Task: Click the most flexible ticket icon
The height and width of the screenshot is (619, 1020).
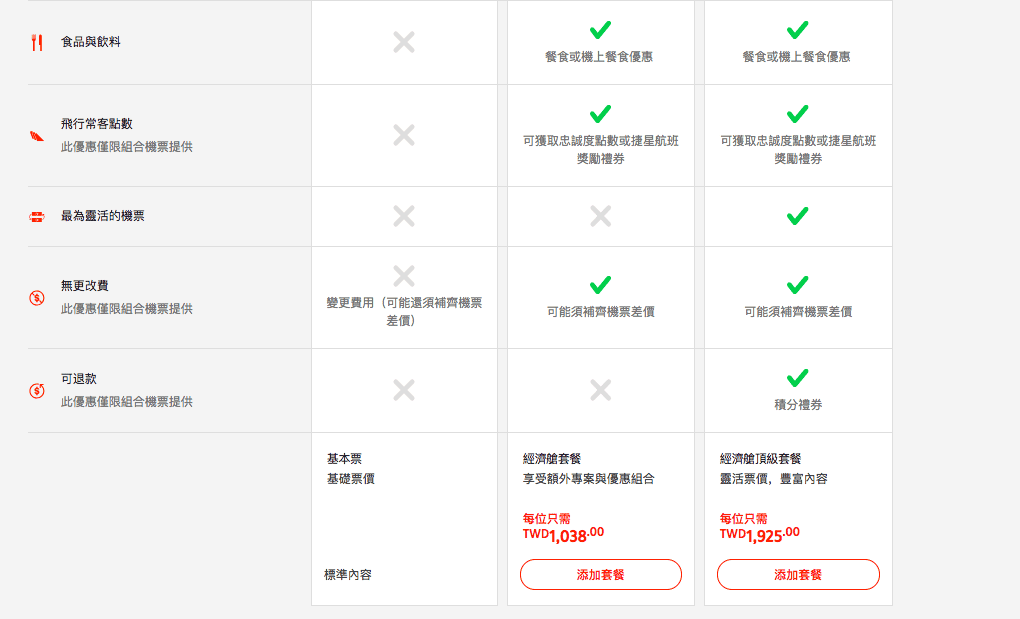Action: tap(37, 217)
